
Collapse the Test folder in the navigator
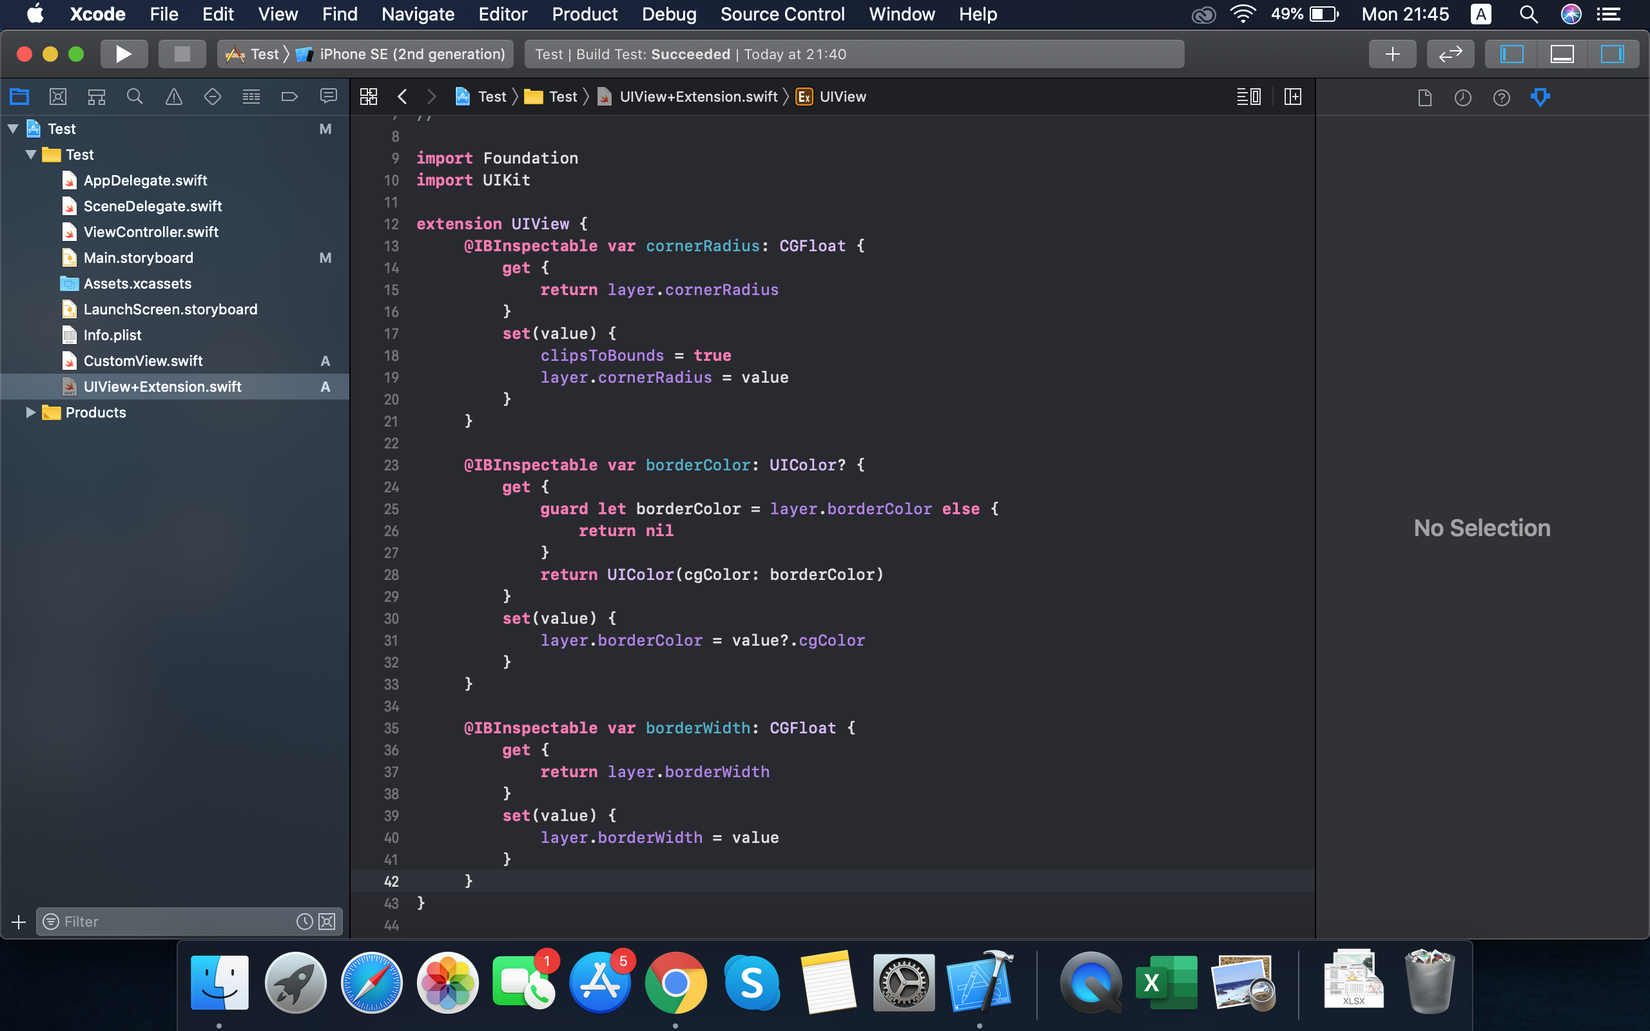pyautogui.click(x=30, y=154)
